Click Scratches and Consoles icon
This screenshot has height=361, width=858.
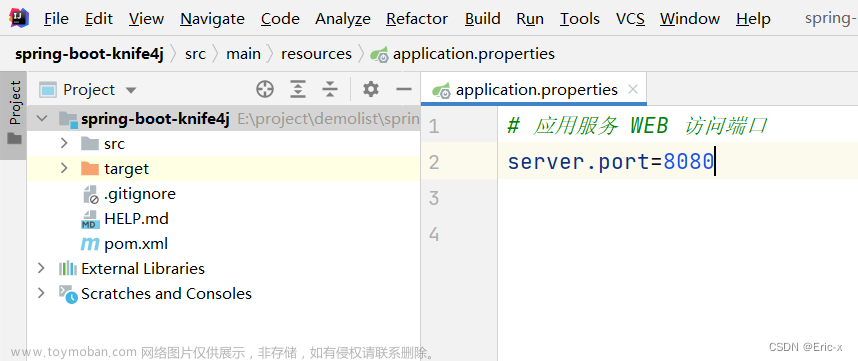pos(68,294)
